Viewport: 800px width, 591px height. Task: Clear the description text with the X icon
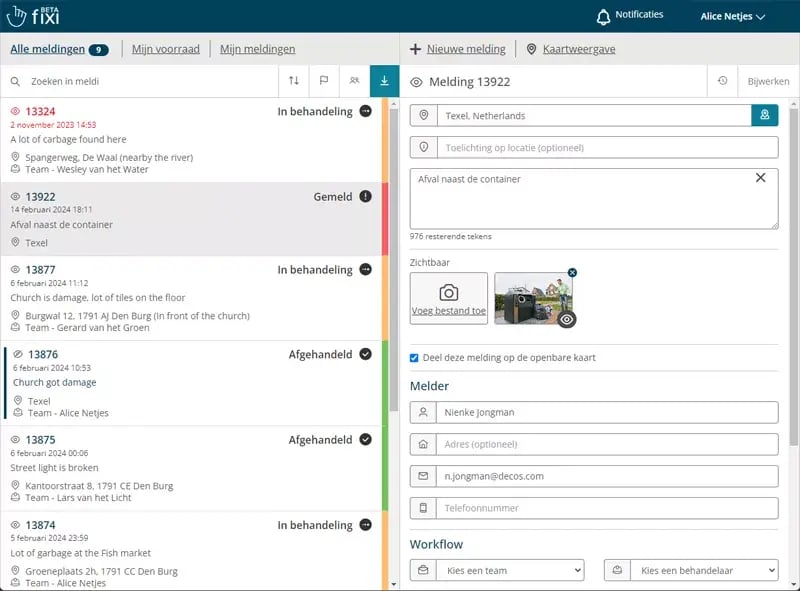point(760,178)
